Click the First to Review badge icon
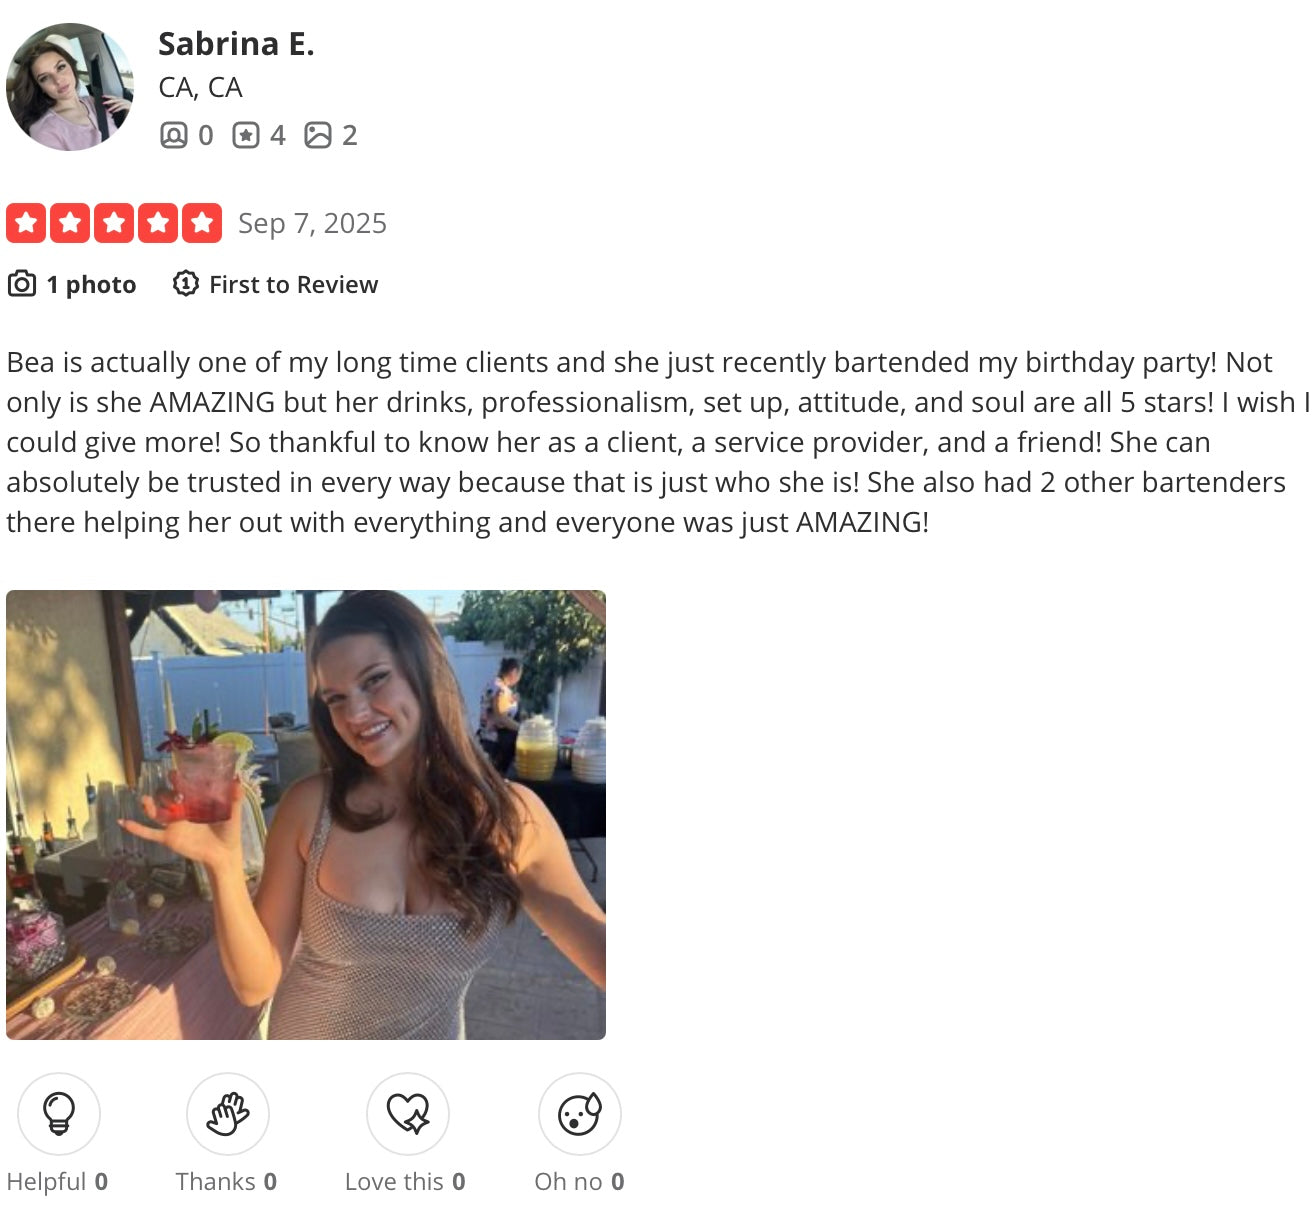Viewport: 1312px width, 1230px height. coord(186,284)
